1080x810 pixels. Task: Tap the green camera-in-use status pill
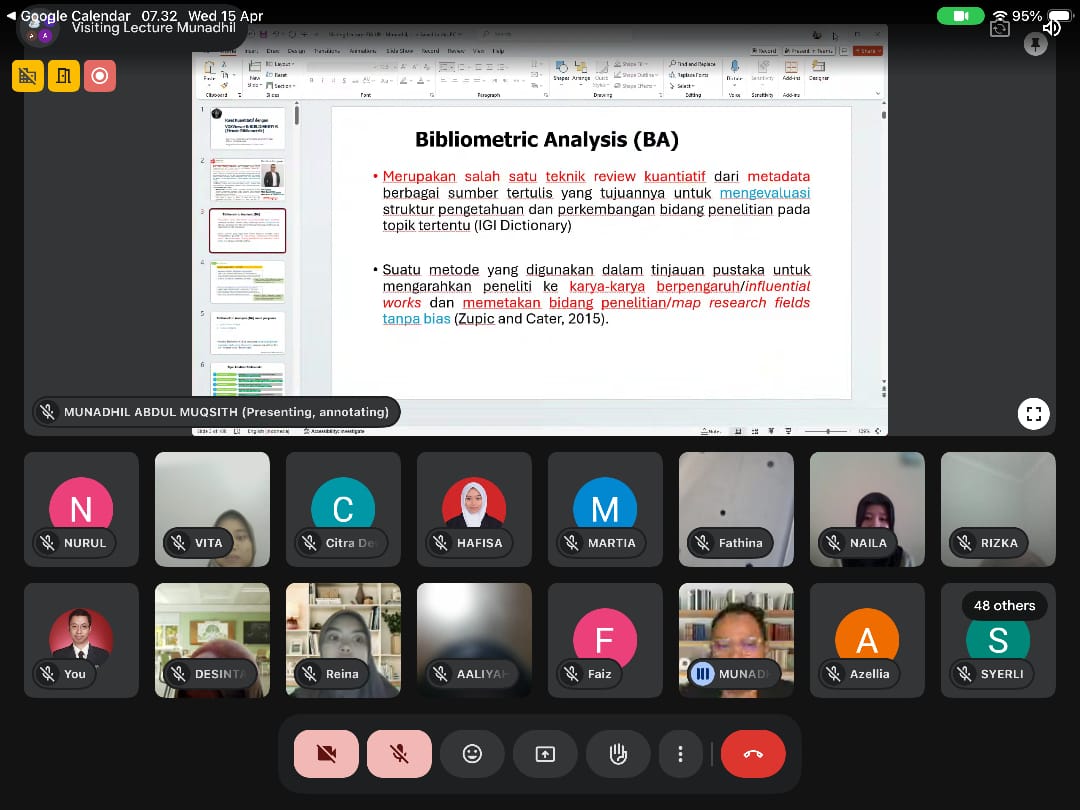[961, 16]
